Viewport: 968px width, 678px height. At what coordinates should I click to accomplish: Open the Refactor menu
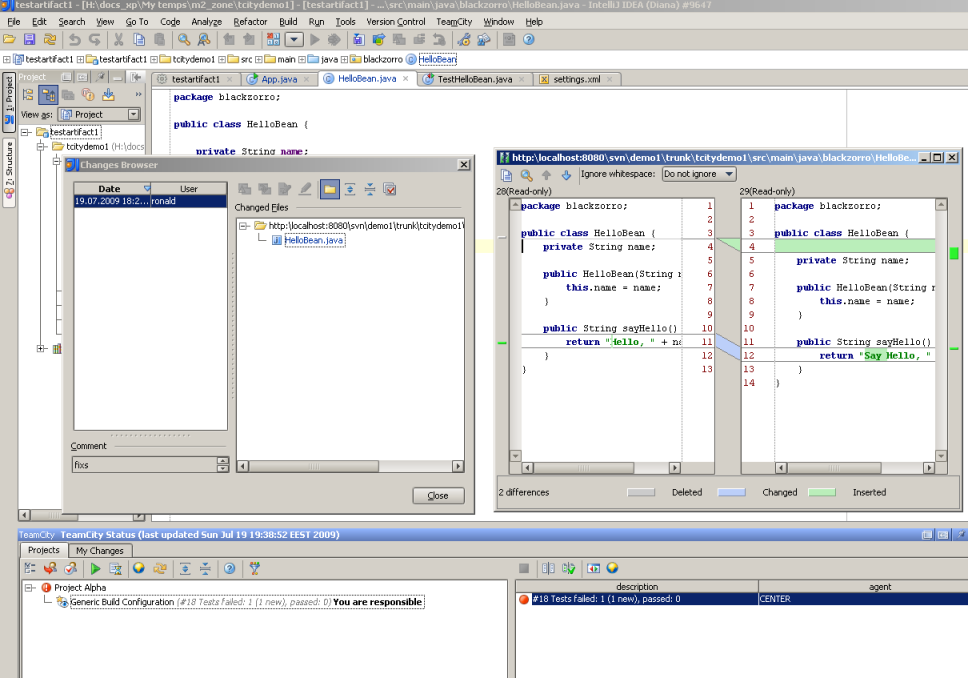click(x=250, y=21)
